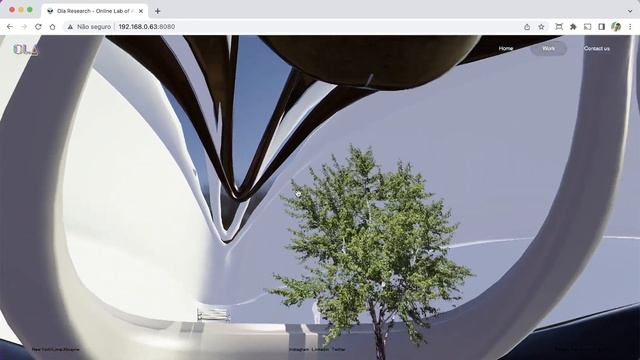
Task: Go to the Home nav item
Action: click(506, 48)
